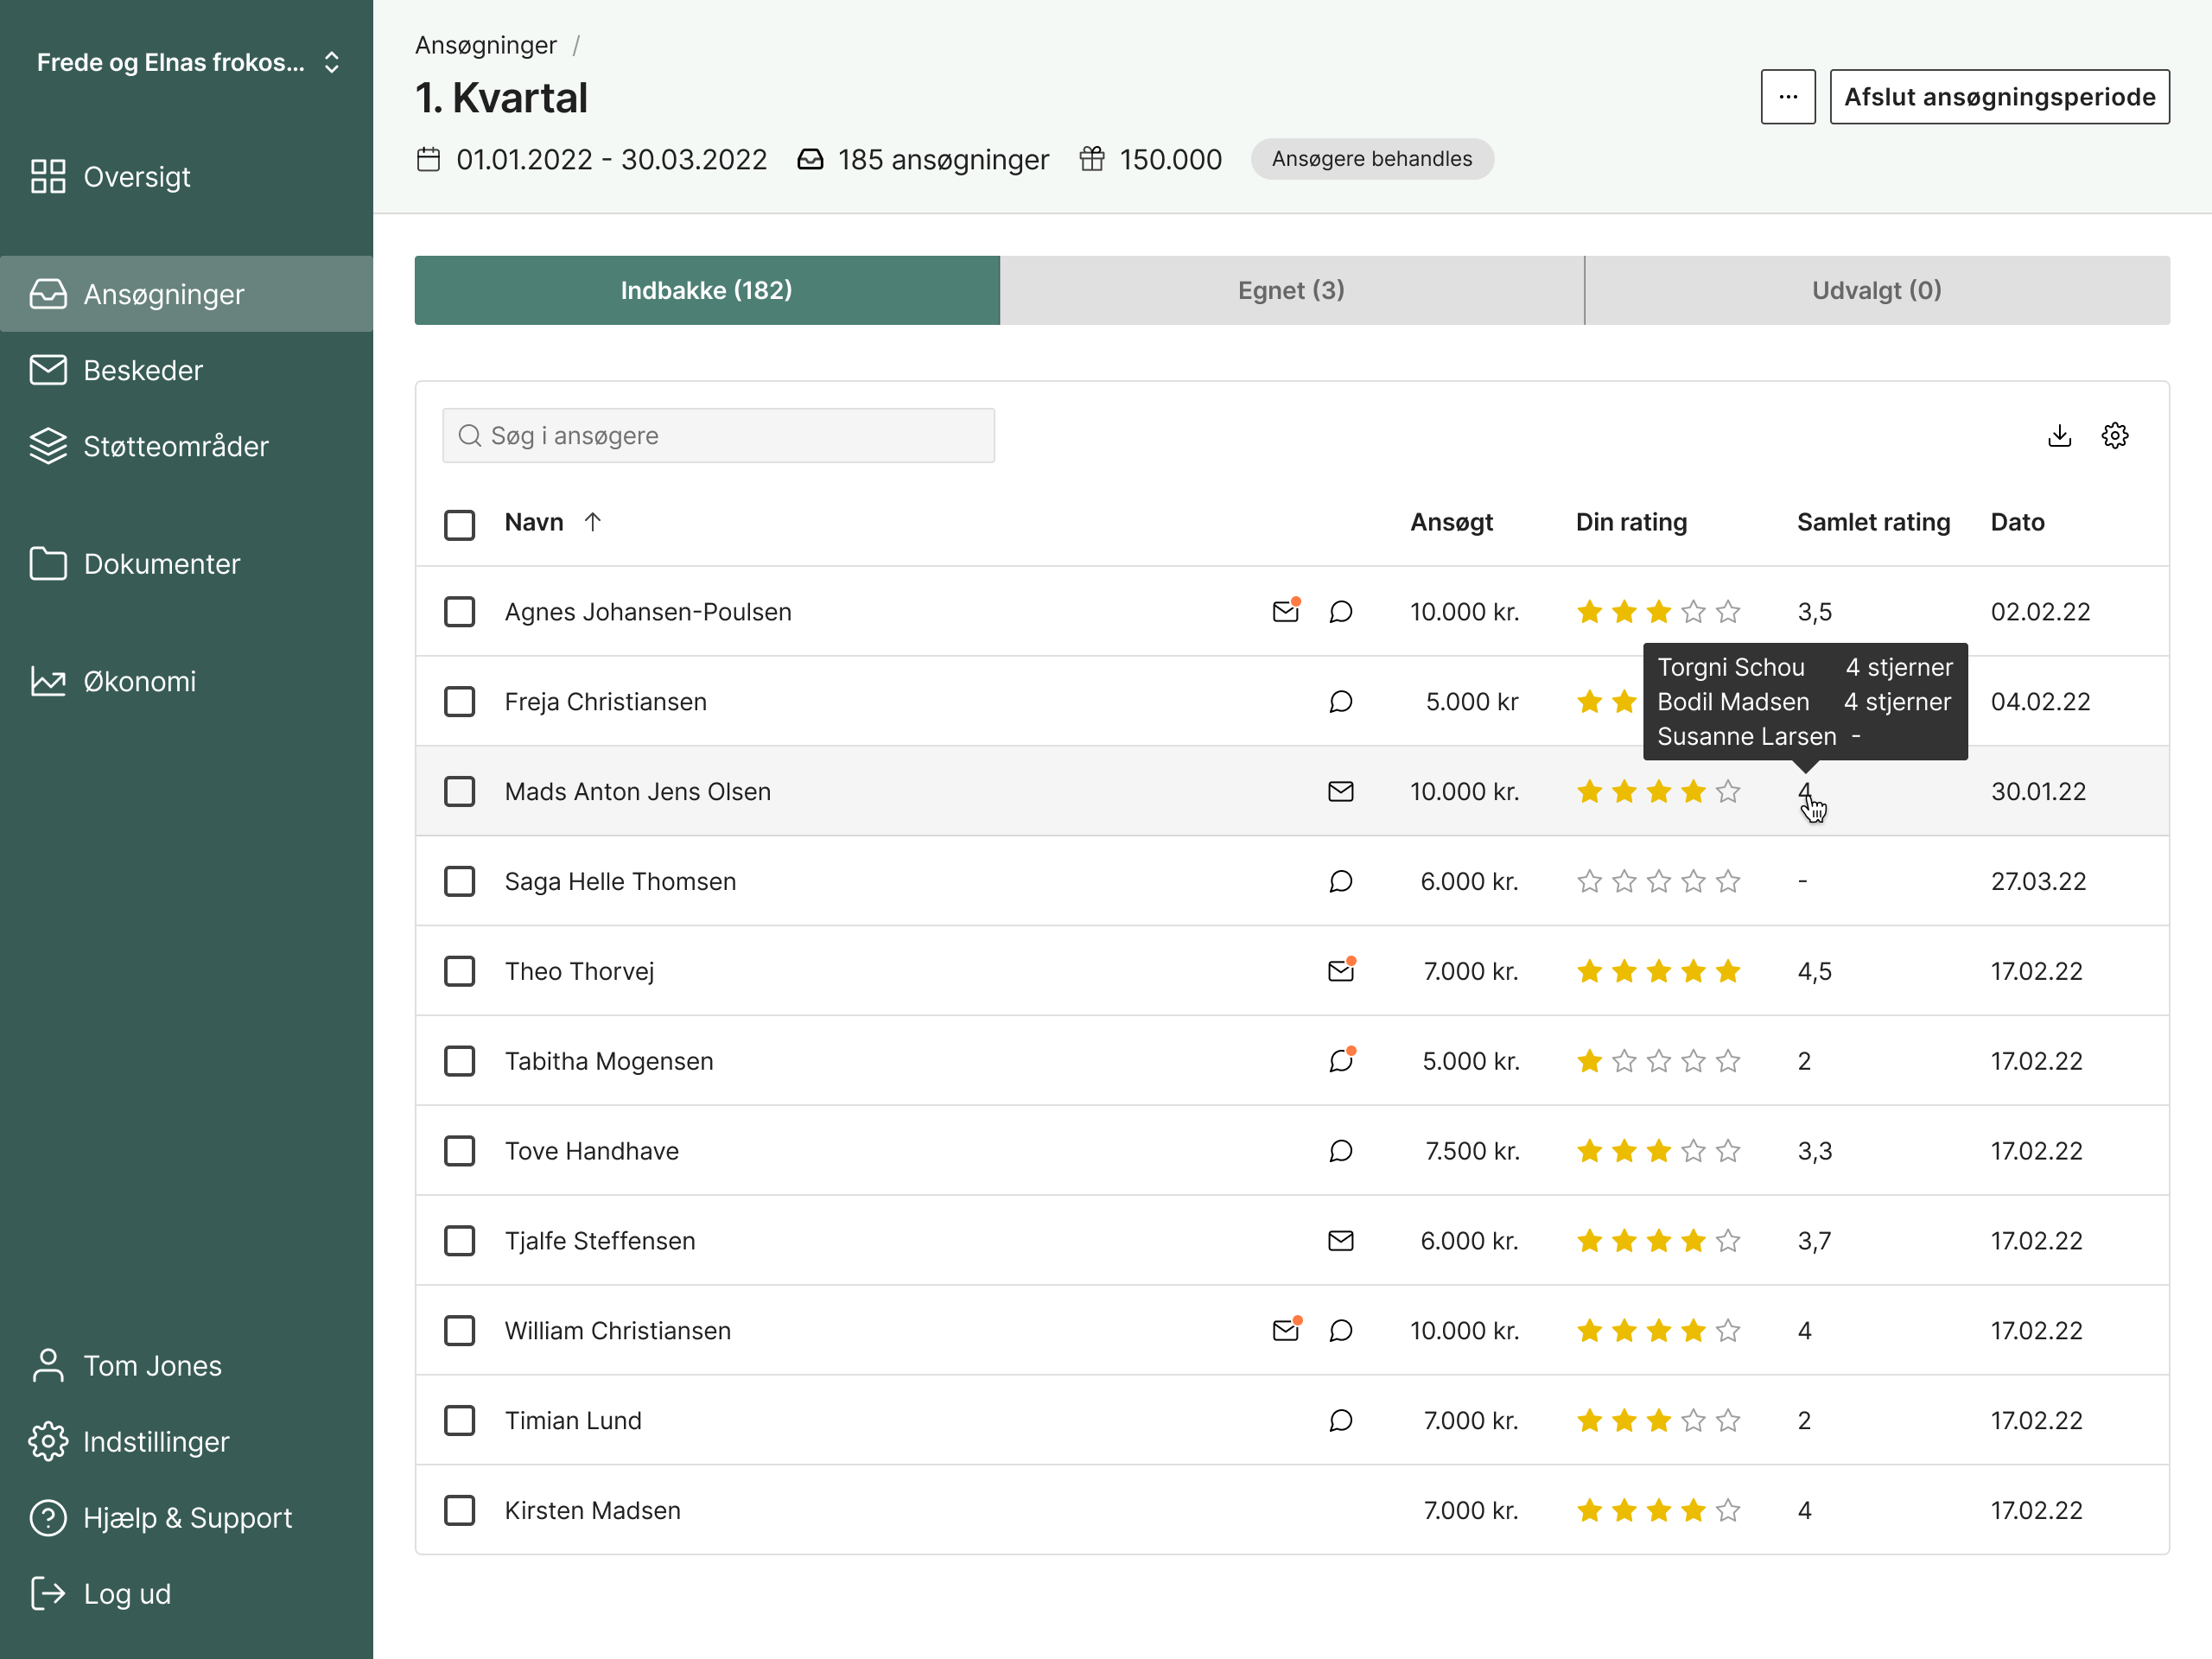2212x1659 pixels.
Task: Open table settings via gear icon
Action: pyautogui.click(x=2115, y=435)
